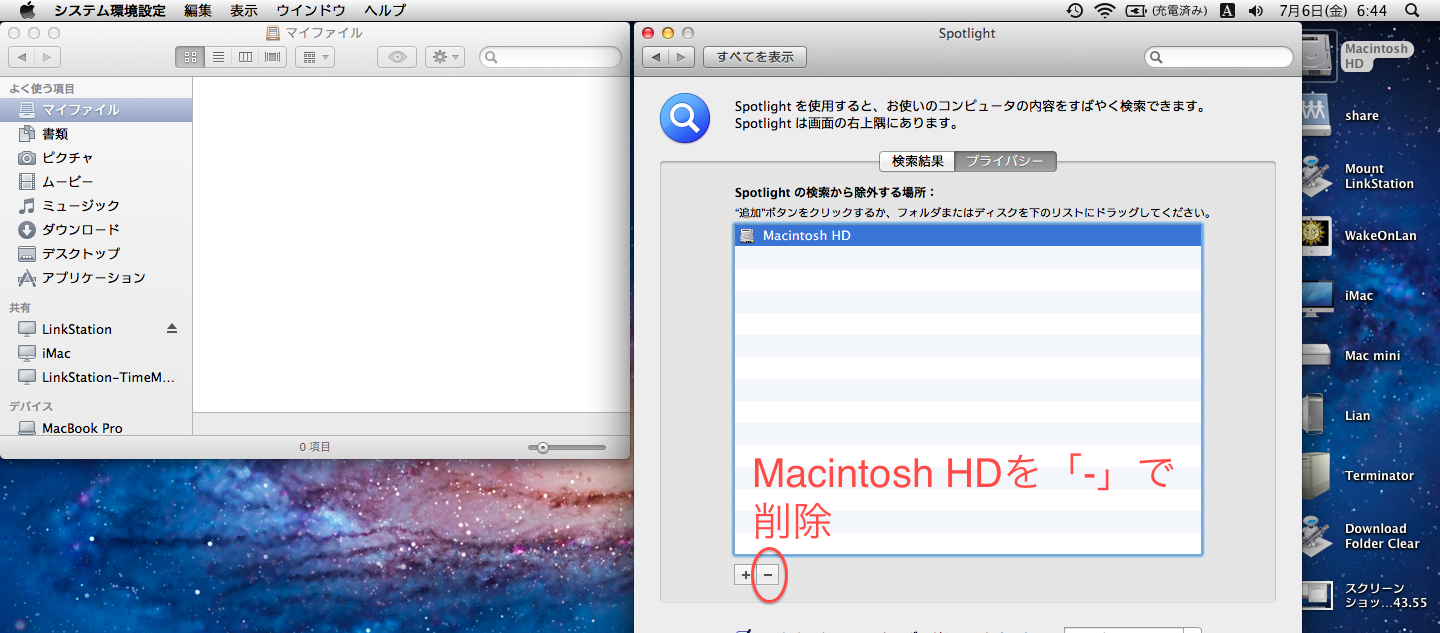Go back in the Spotlight preferences window

655,57
